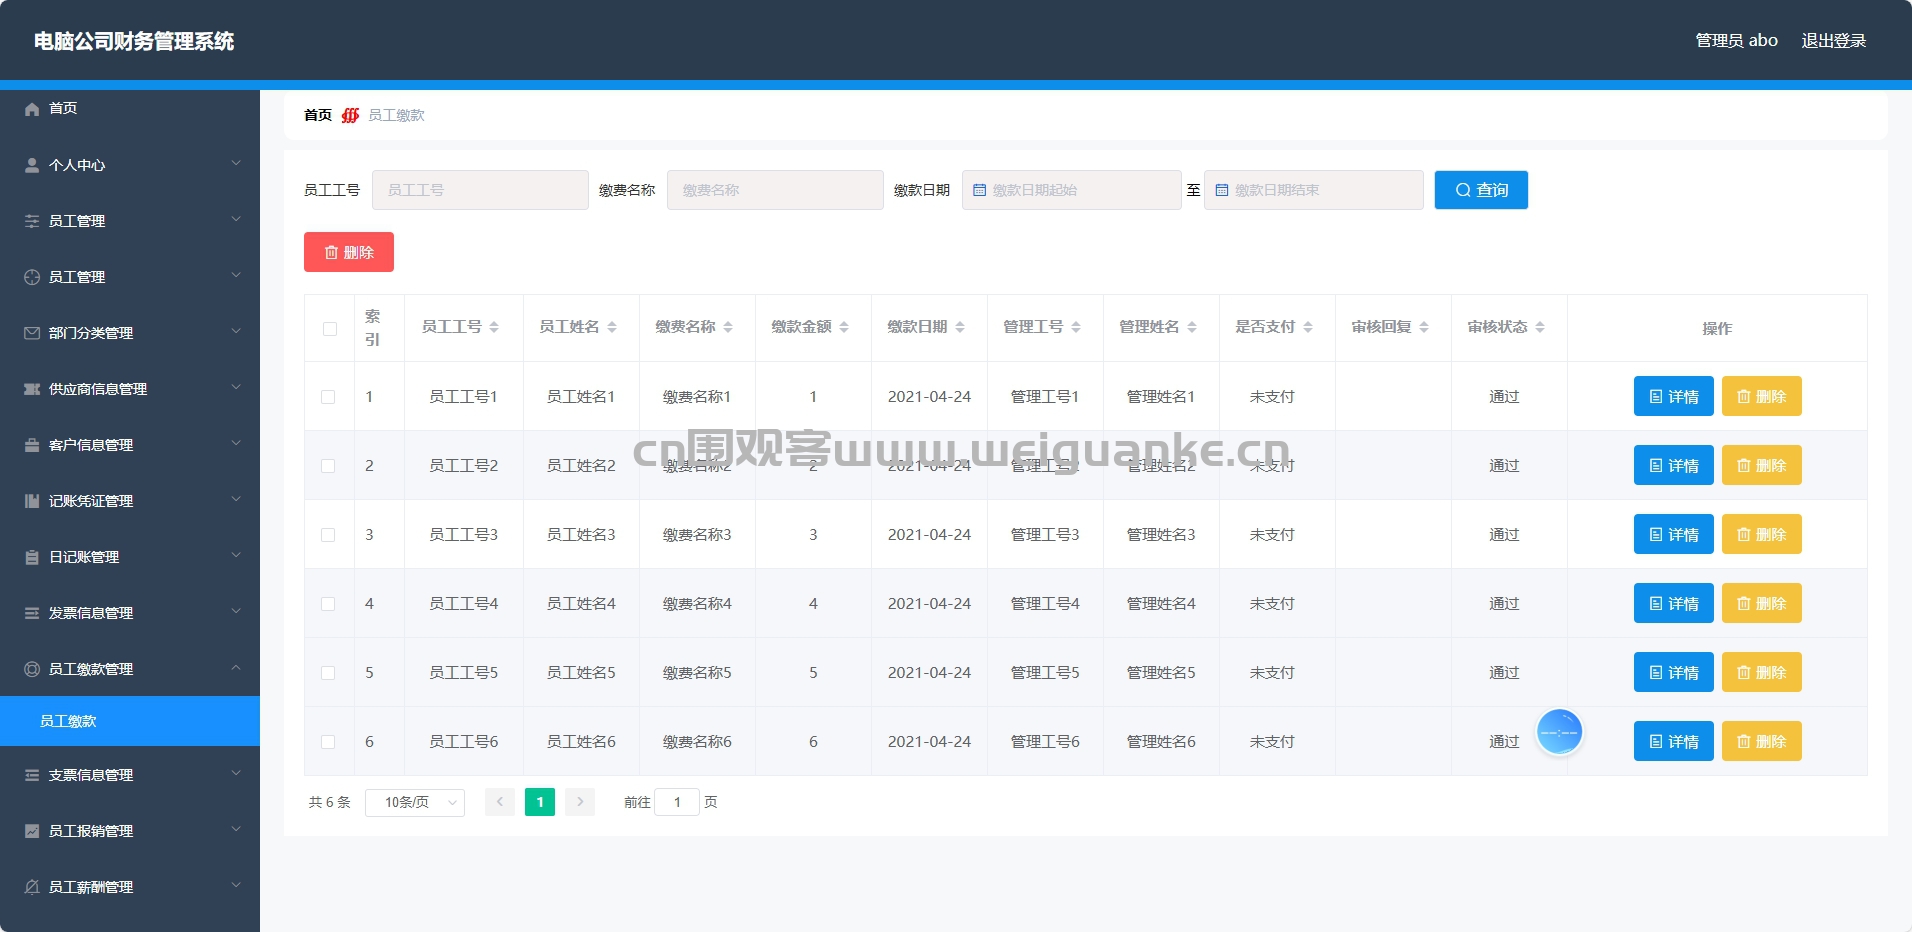
Task: Click the icon beside 支票信息管理
Action: pos(32,775)
